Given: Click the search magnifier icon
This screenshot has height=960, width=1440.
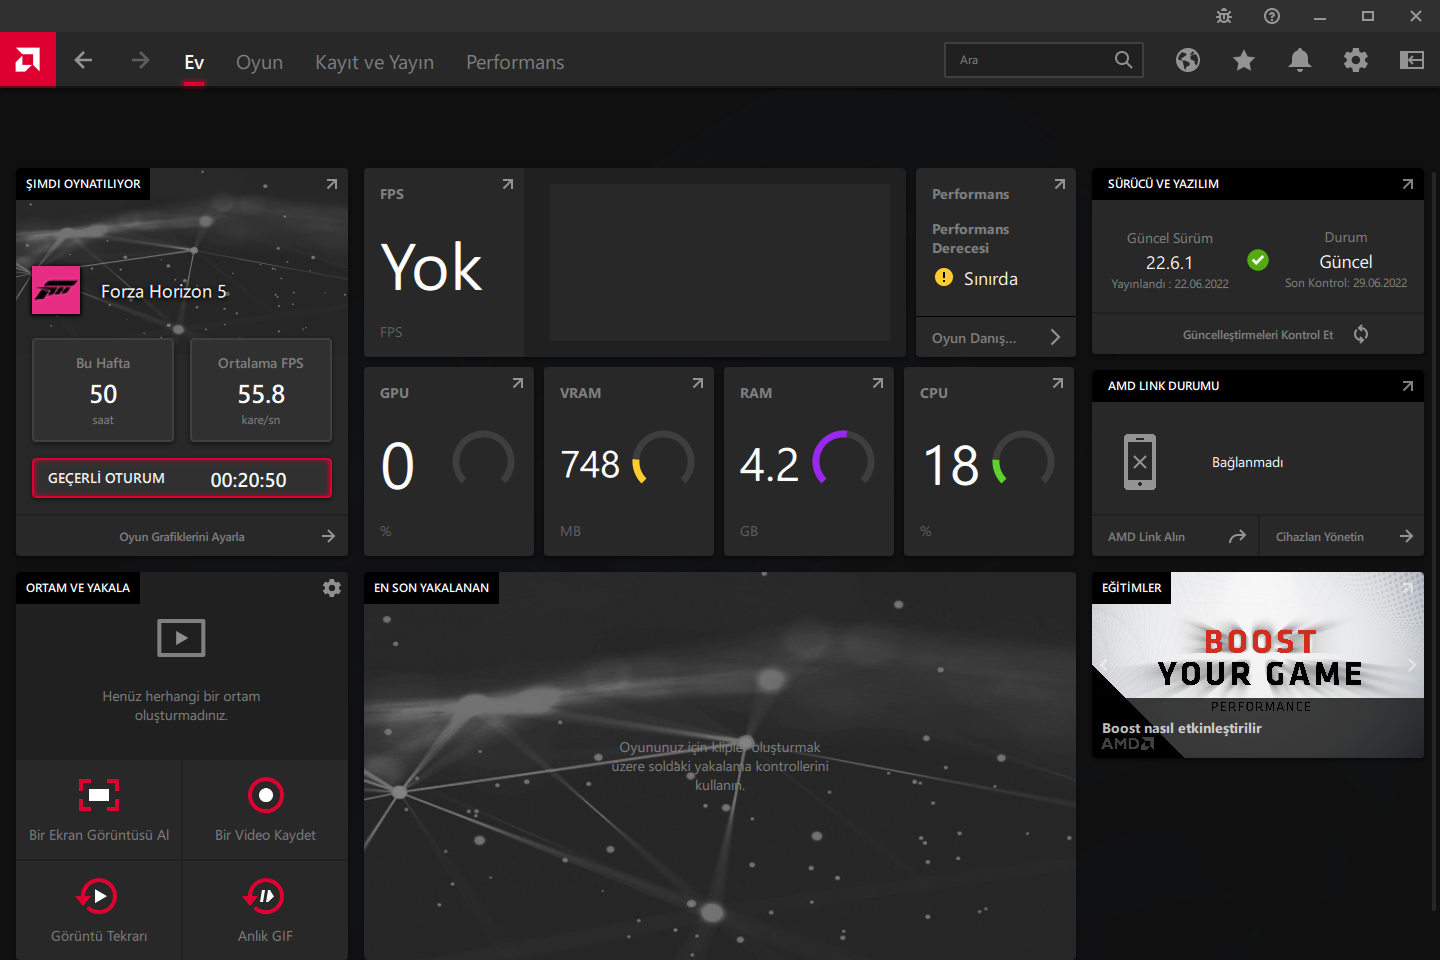Looking at the screenshot, I should tap(1124, 60).
